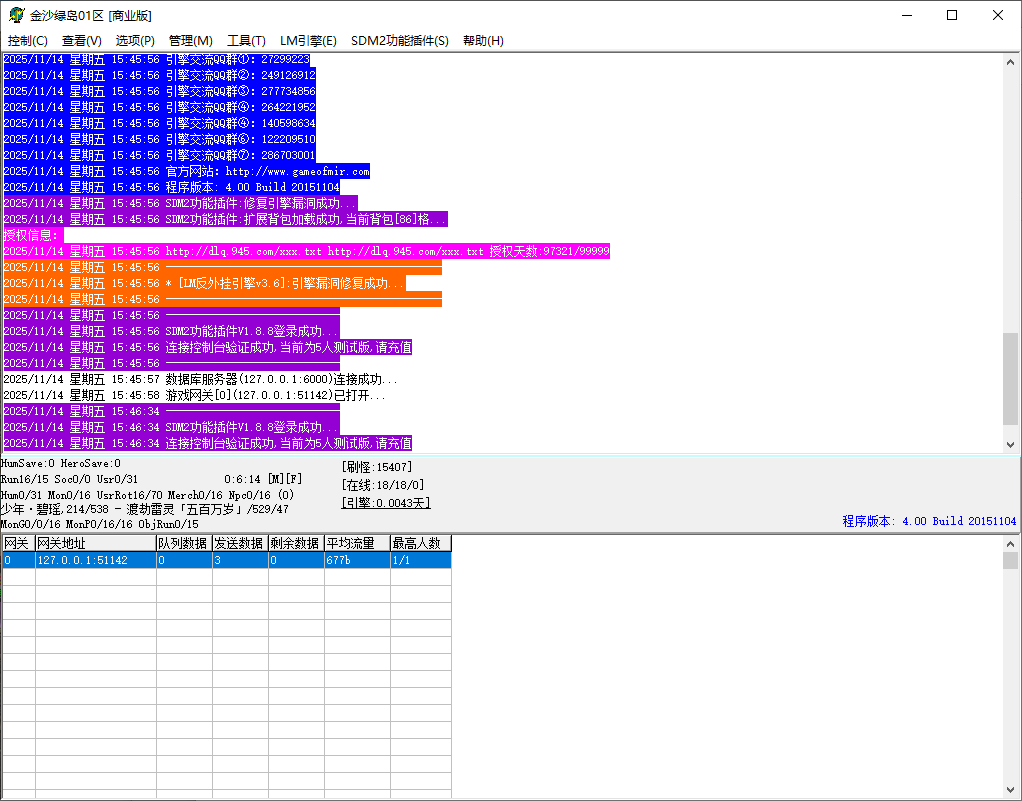Minimize the 金沙绿岛01区 window

pos(907,15)
